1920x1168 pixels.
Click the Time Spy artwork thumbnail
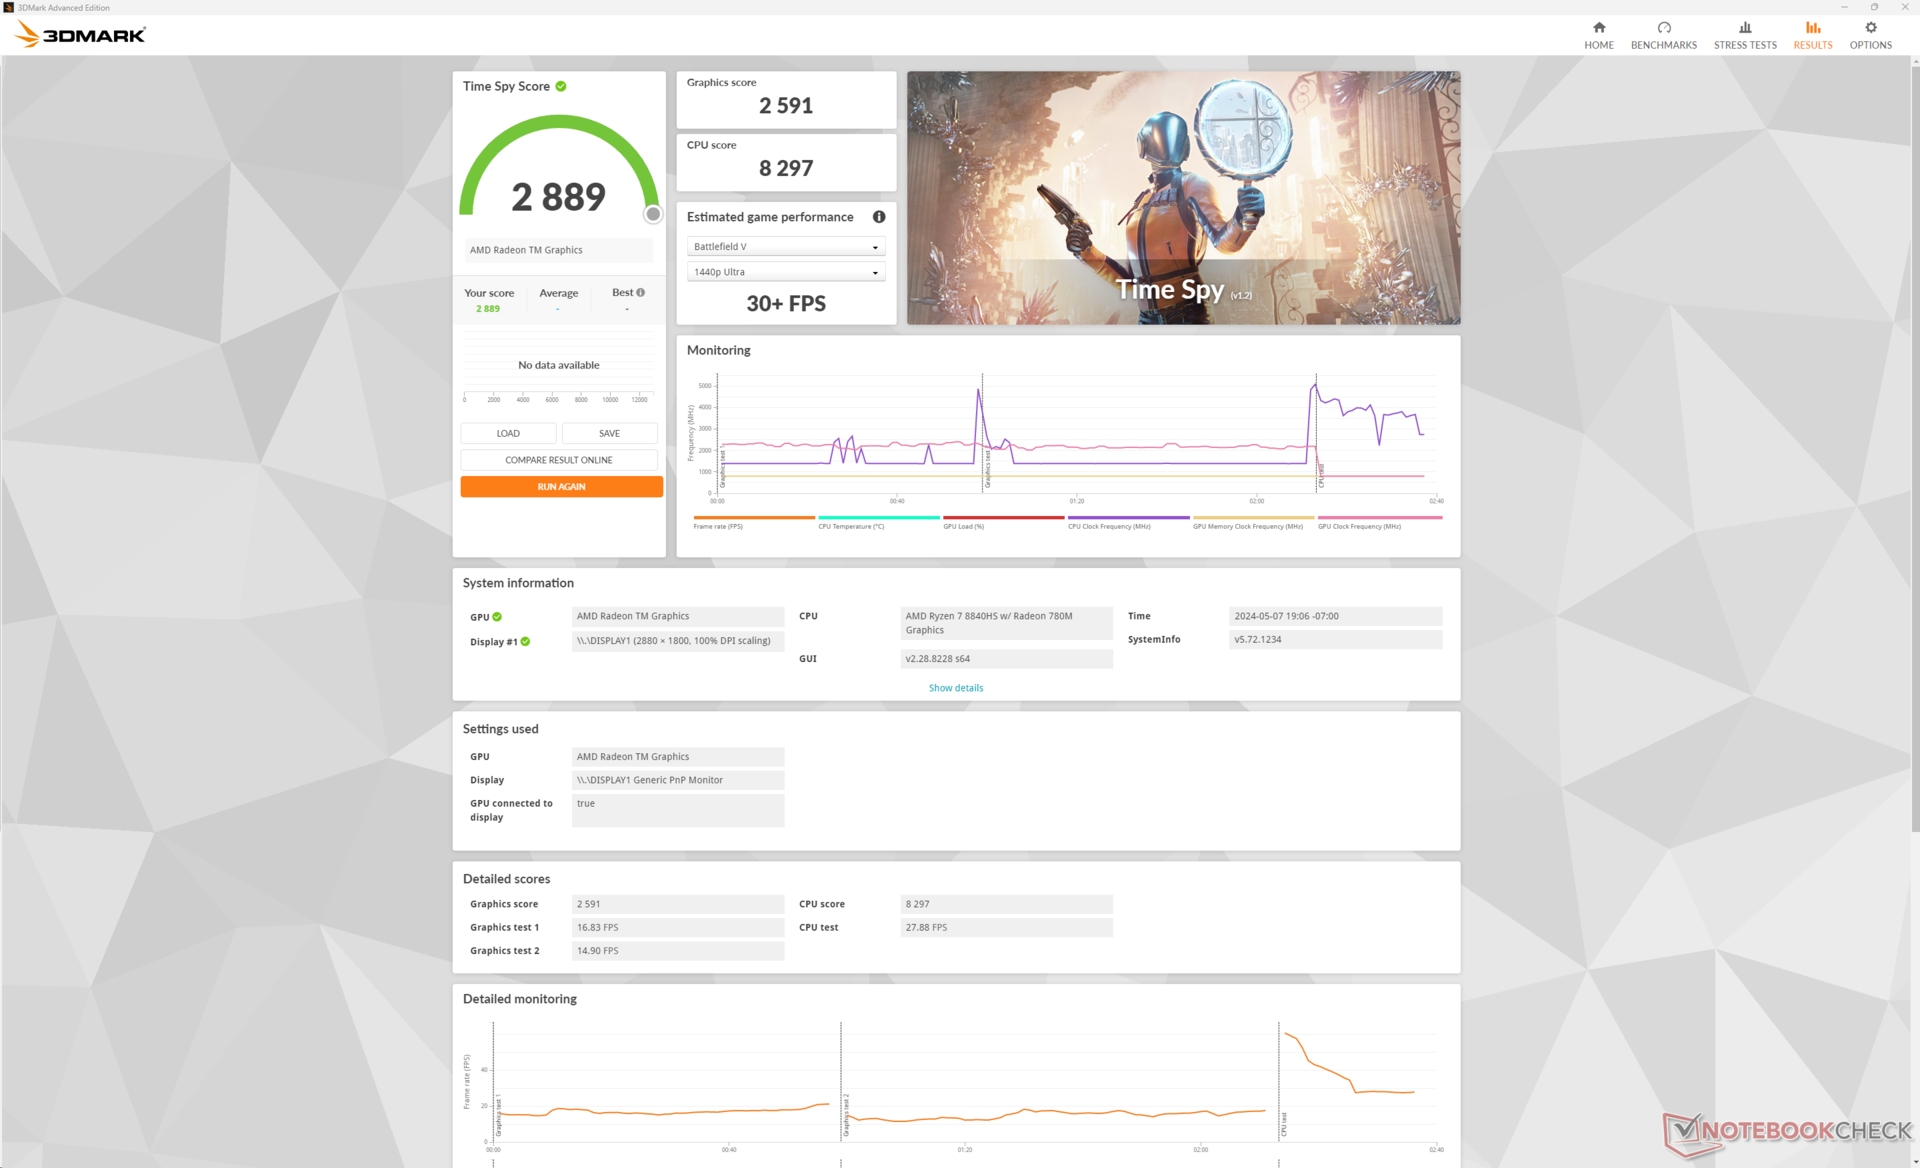tap(1182, 197)
